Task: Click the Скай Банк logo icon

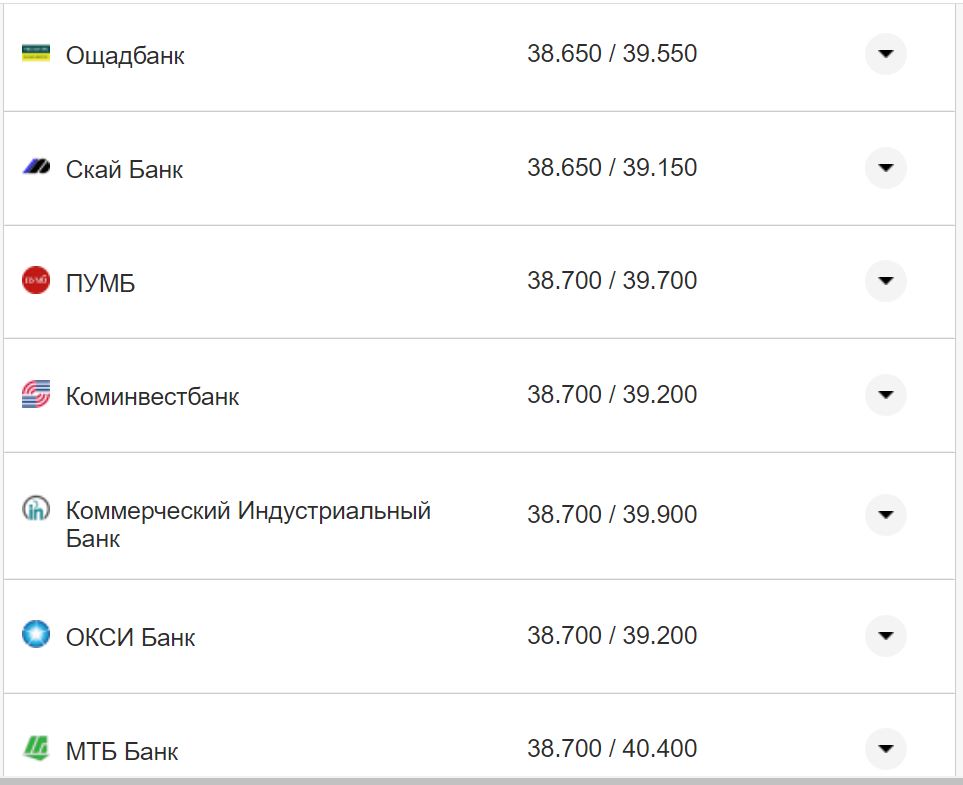Action: (x=36, y=168)
